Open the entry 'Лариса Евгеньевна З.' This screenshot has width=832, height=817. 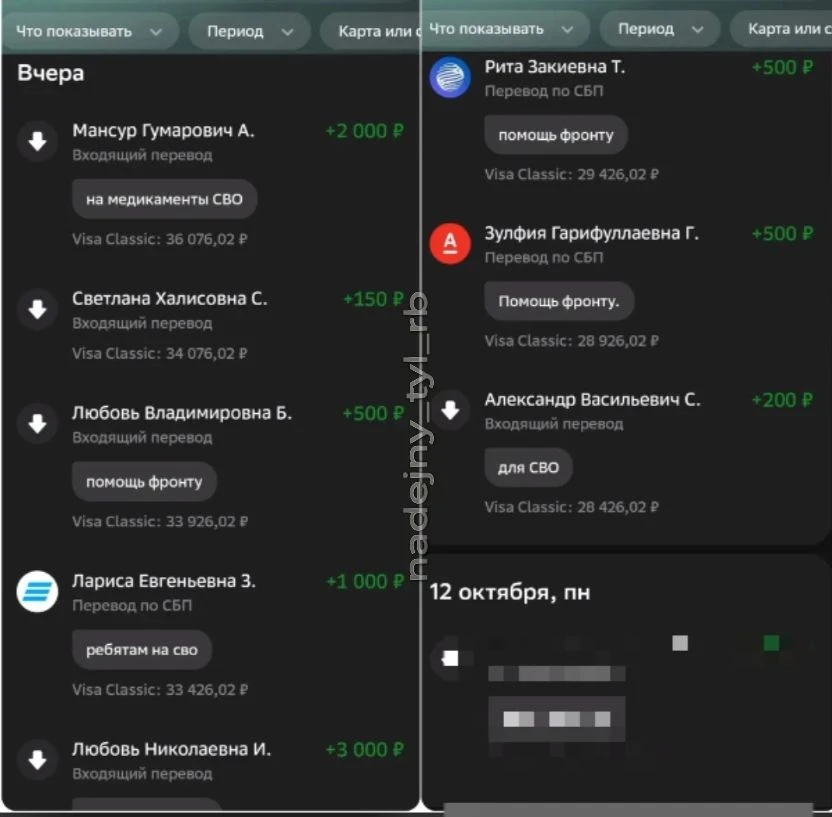(x=164, y=581)
